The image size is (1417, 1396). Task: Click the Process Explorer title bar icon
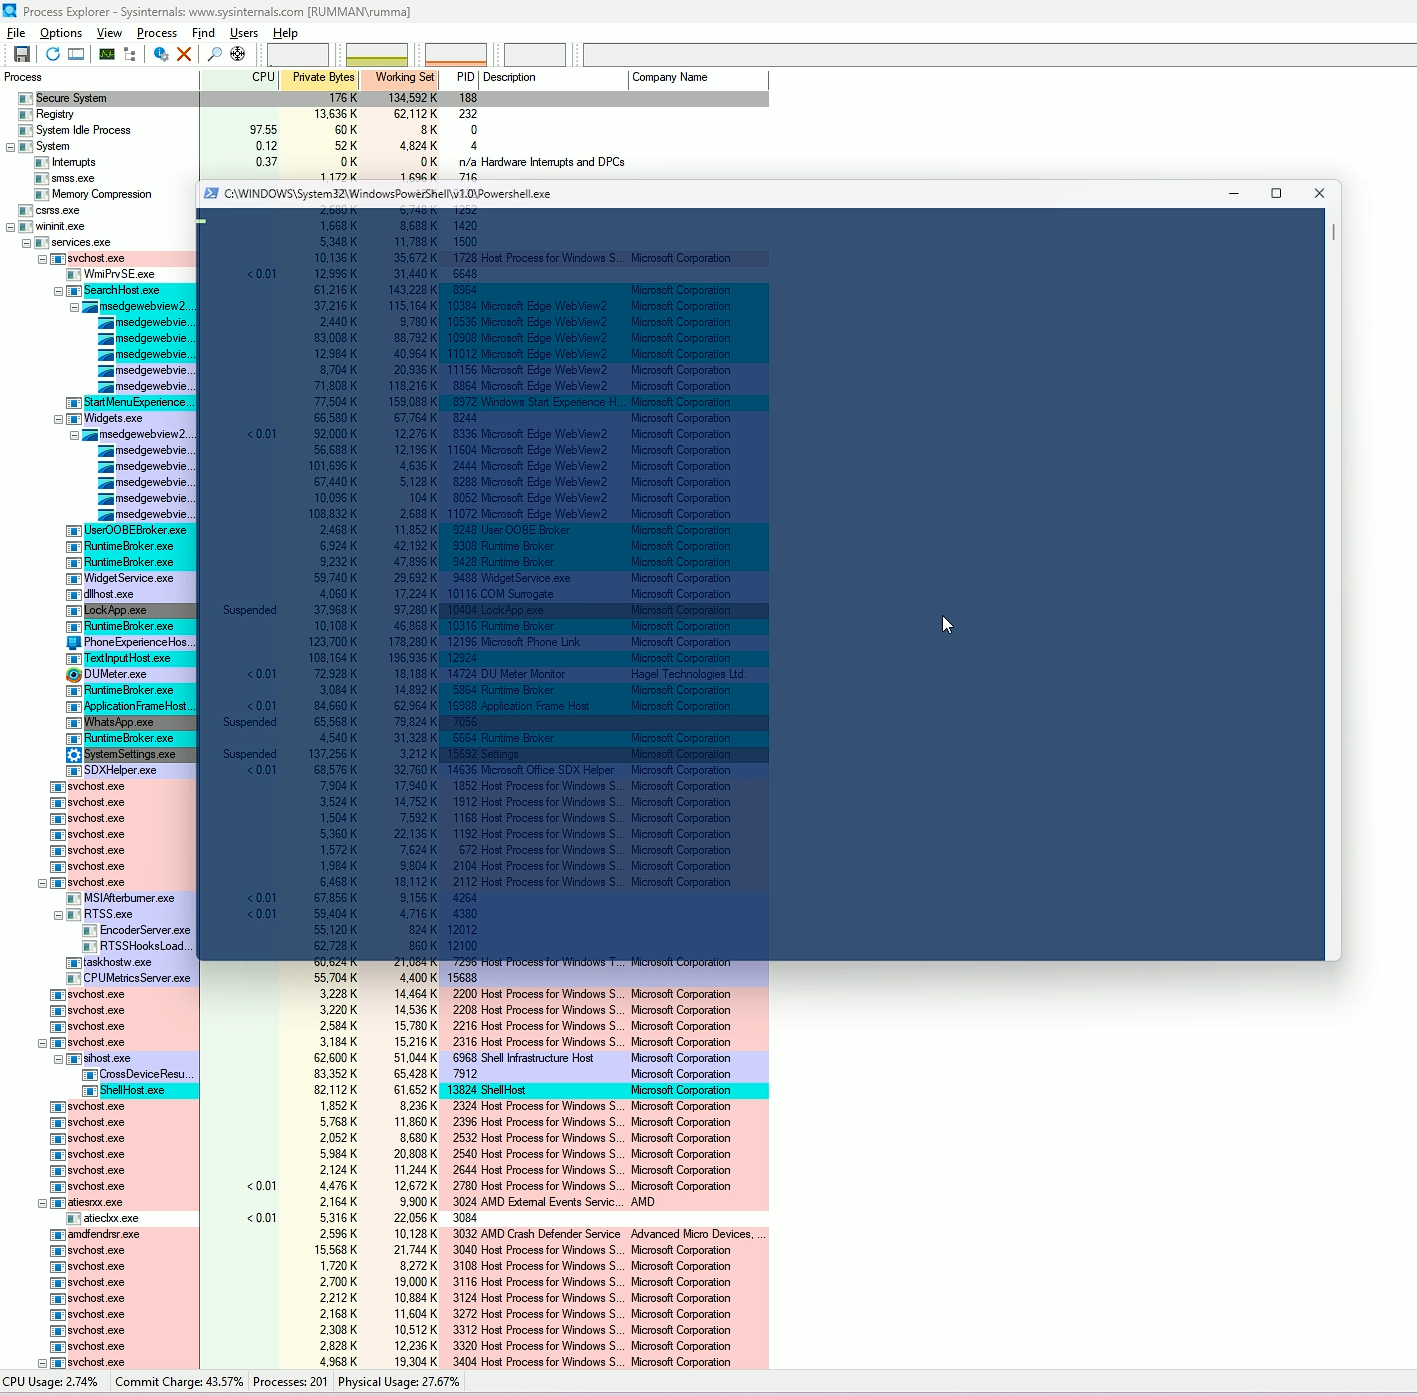(x=9, y=11)
